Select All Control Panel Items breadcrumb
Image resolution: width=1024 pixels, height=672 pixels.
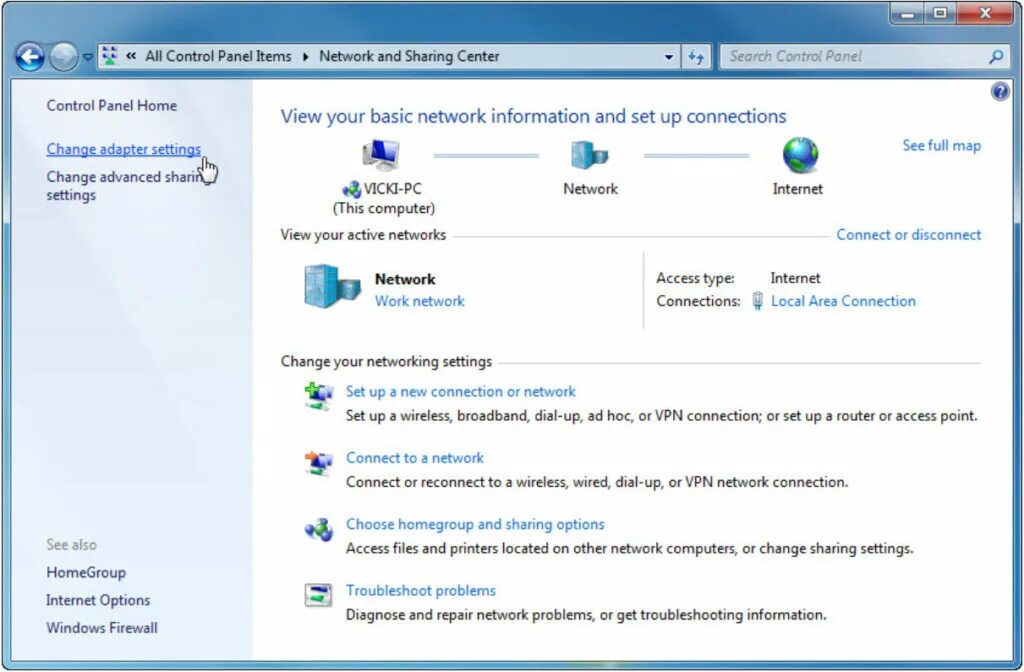coord(218,56)
